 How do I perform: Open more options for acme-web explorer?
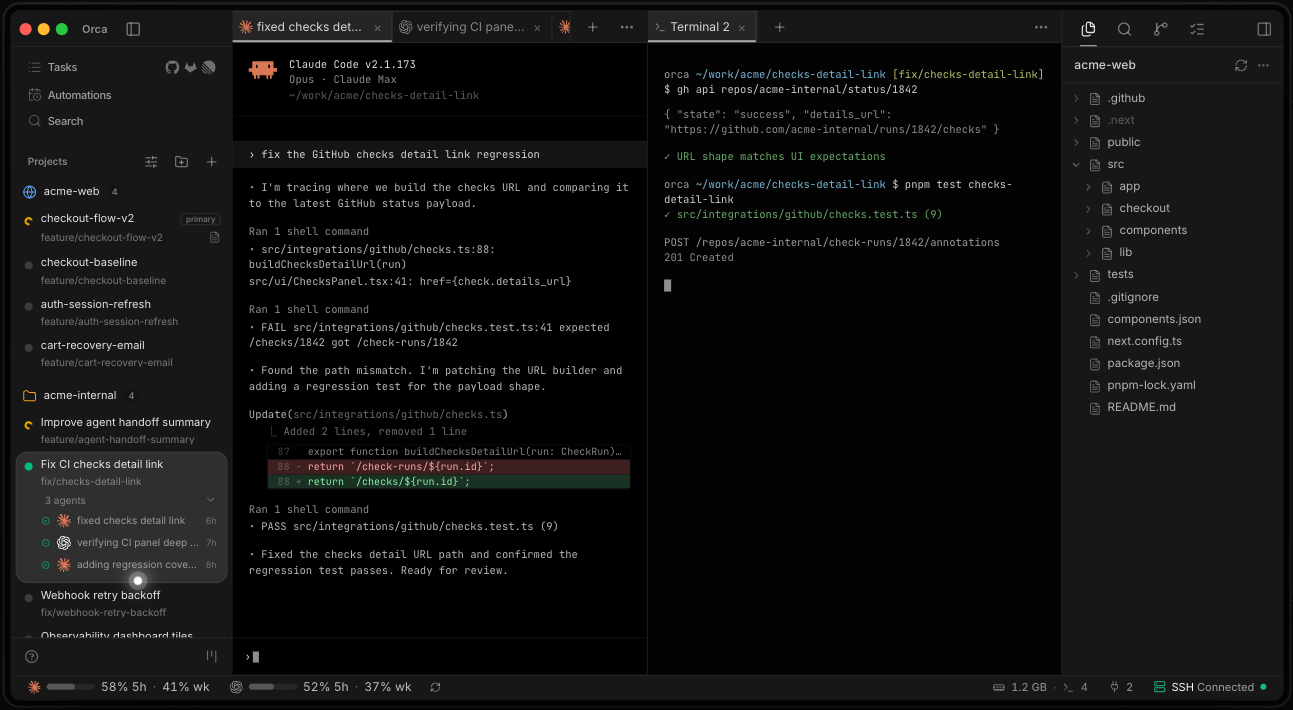tap(1263, 65)
